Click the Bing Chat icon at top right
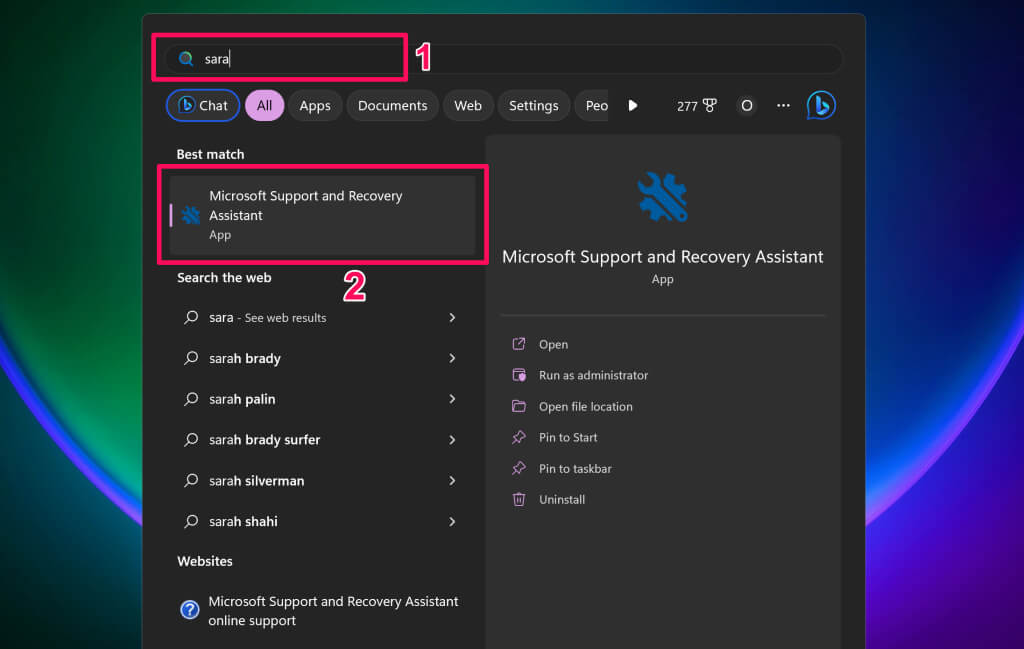This screenshot has height=649, width=1024. [x=821, y=105]
